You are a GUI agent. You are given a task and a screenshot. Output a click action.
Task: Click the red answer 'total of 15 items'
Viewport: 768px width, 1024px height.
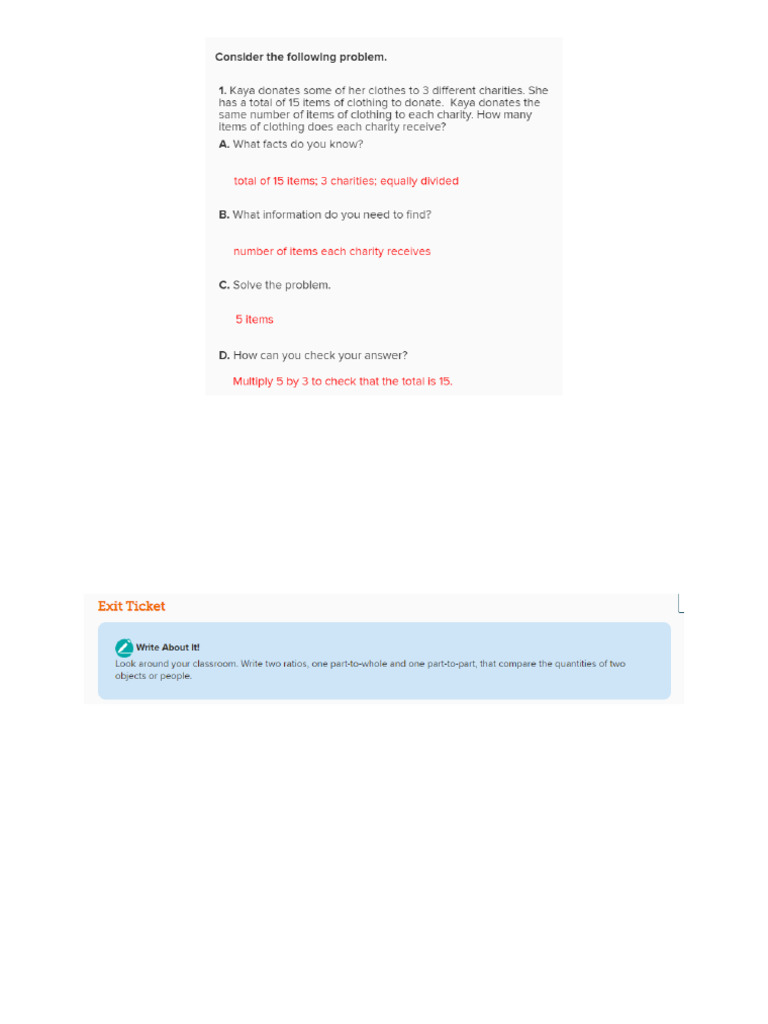pos(346,181)
